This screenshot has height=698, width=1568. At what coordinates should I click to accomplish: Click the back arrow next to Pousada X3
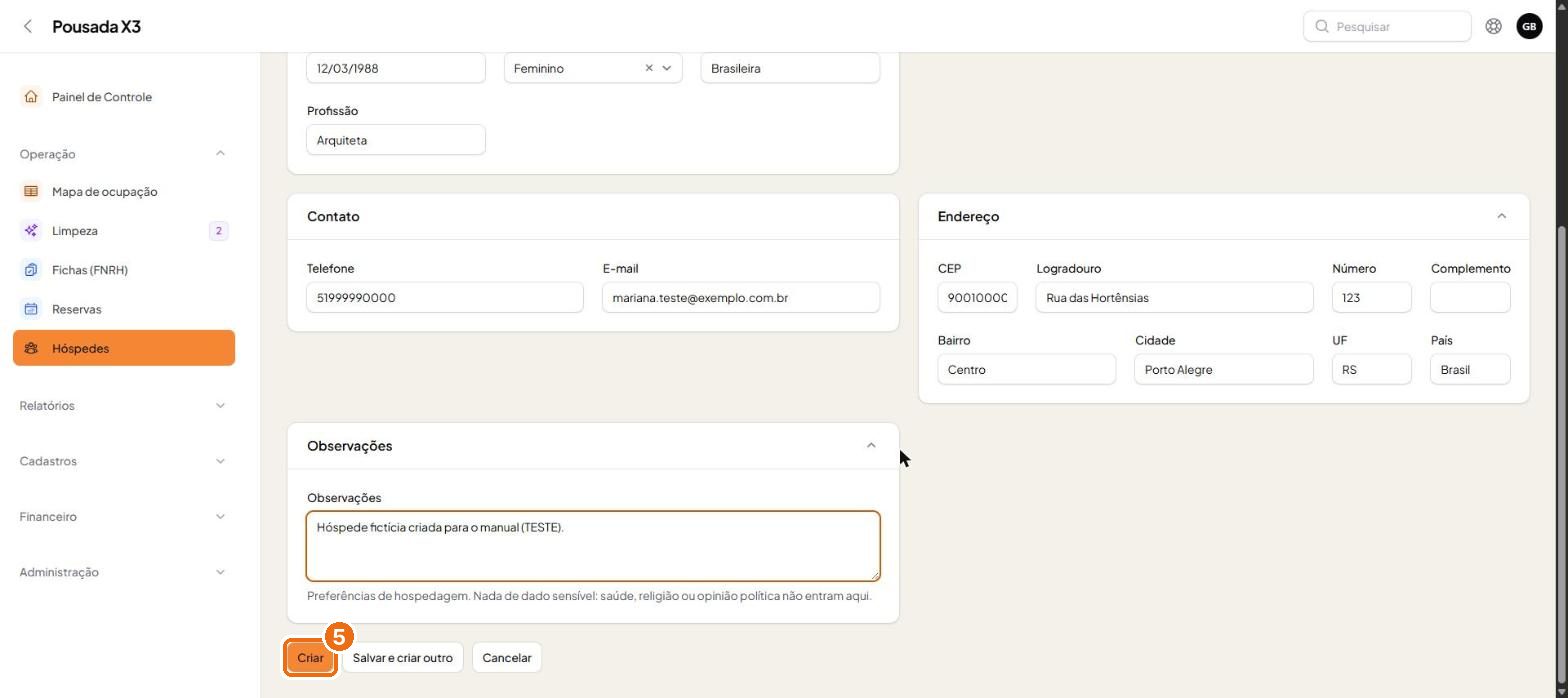[28, 26]
